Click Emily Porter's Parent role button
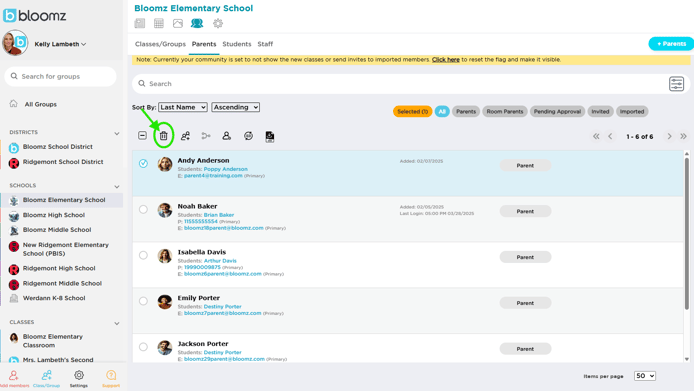 pos(525,303)
